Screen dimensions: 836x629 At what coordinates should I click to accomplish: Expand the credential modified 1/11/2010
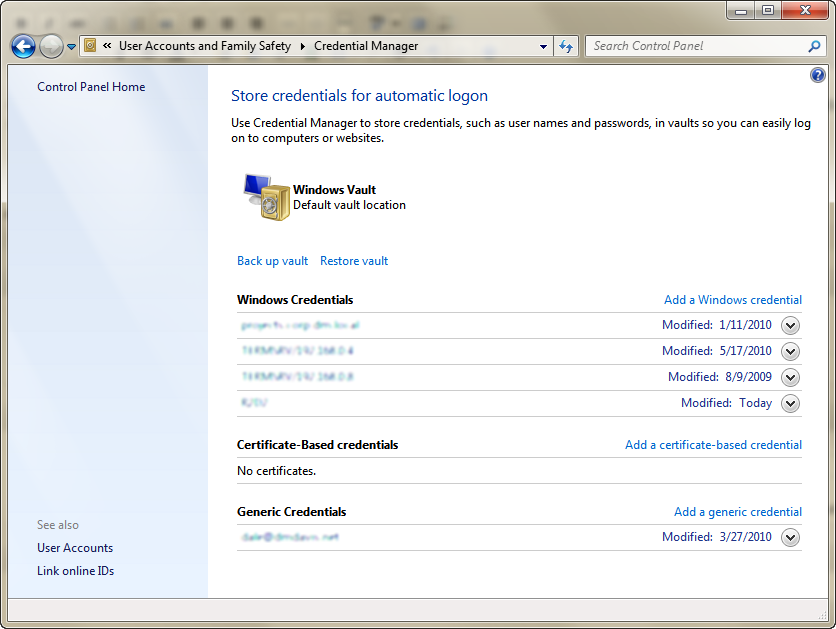790,325
